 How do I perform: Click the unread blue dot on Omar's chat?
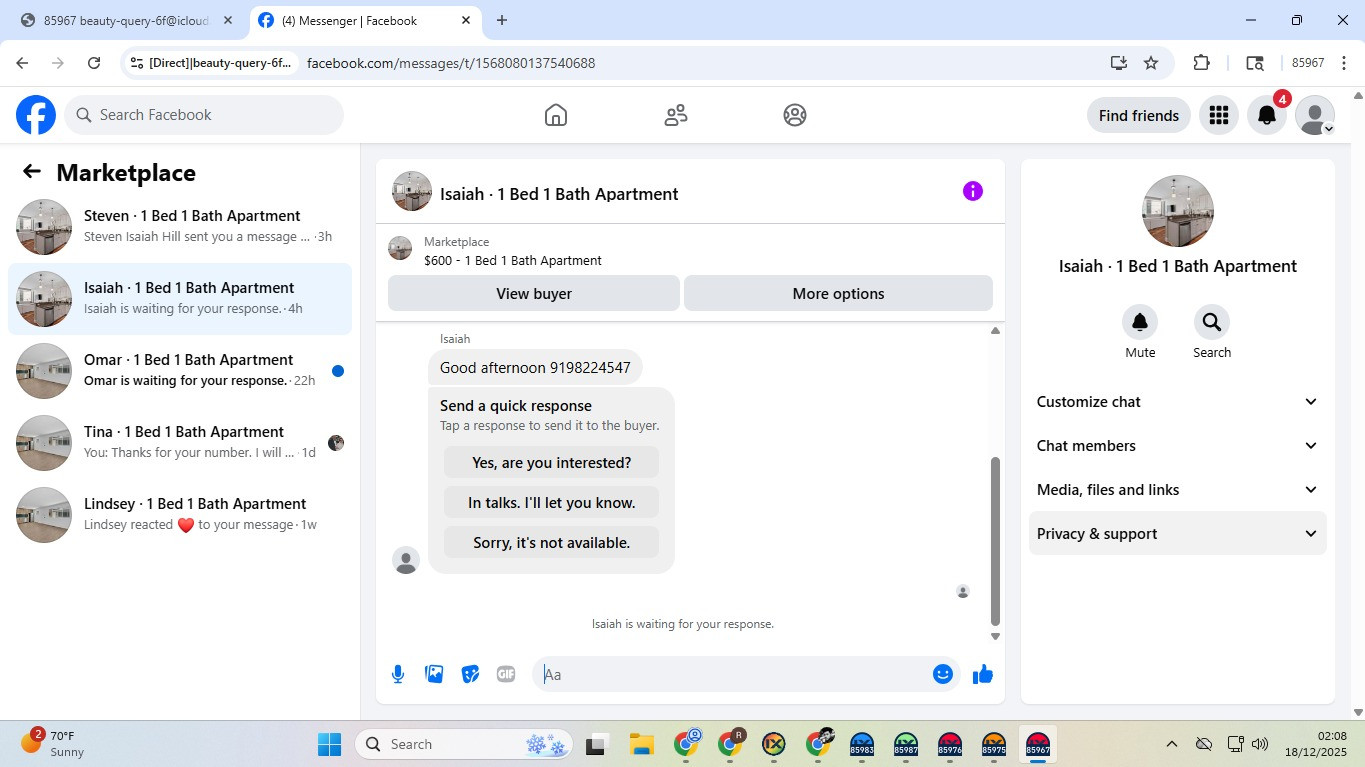tap(338, 371)
